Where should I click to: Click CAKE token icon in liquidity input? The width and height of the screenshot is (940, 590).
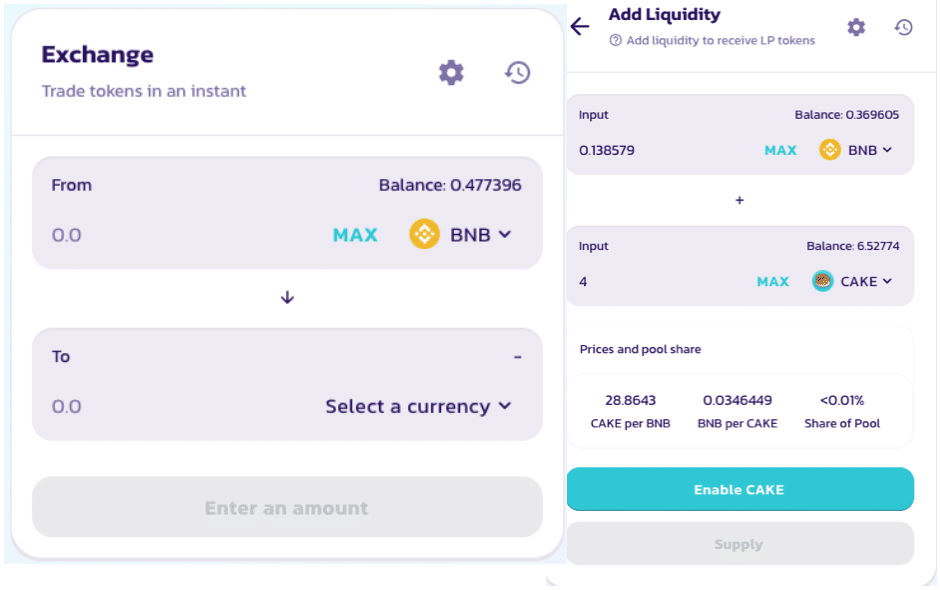[x=823, y=281]
